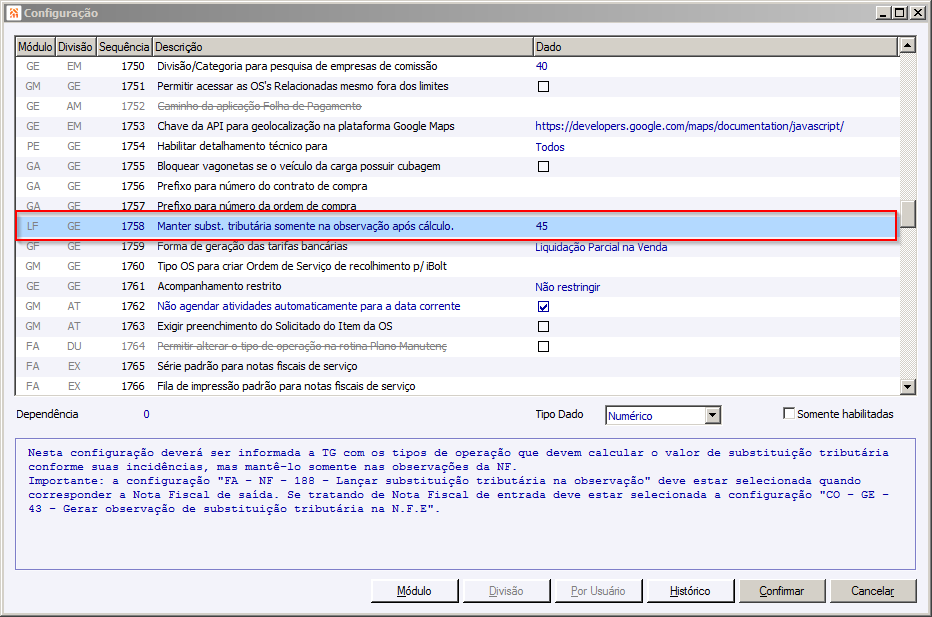Screen dimensions: 932x617
Task: Select struck-through Caminho da aplicação Folha row
Action: (456, 106)
